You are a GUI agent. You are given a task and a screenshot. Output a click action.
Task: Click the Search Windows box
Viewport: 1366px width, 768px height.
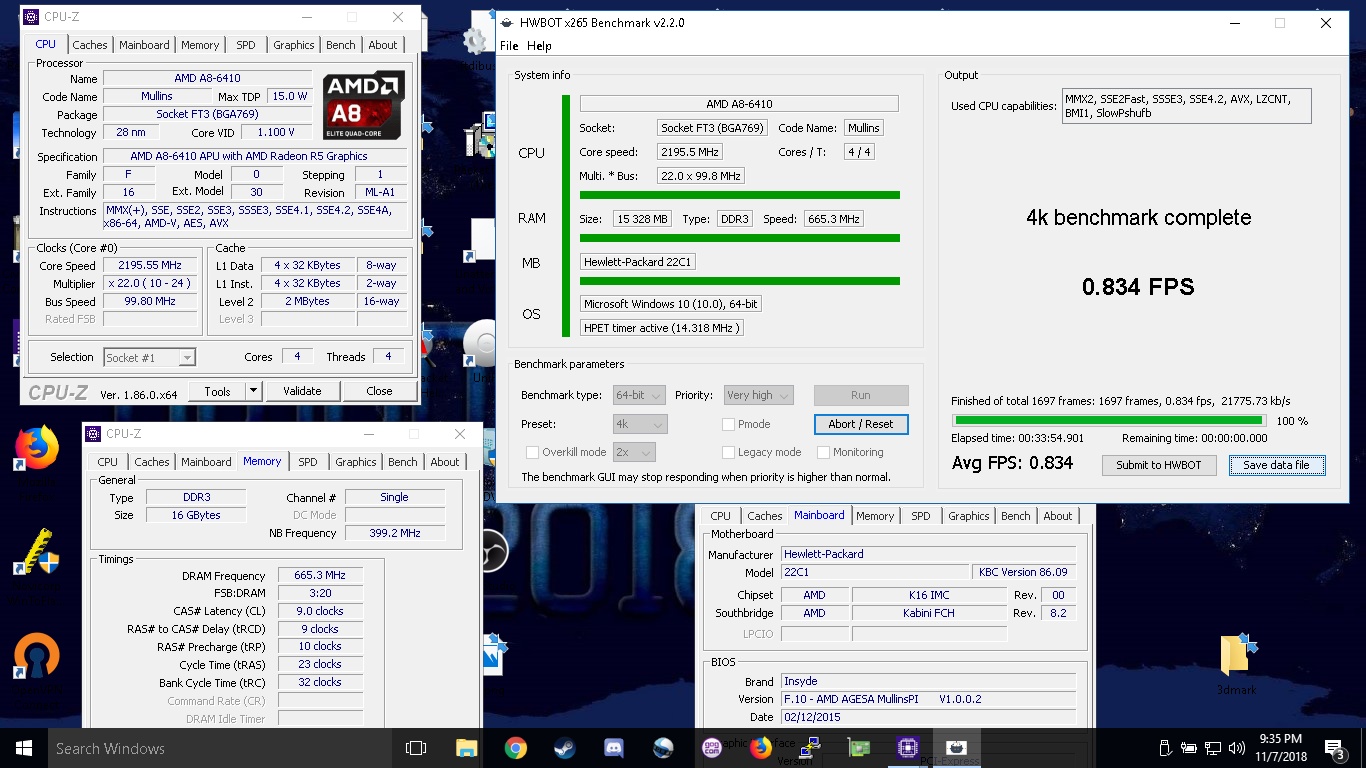pos(218,748)
